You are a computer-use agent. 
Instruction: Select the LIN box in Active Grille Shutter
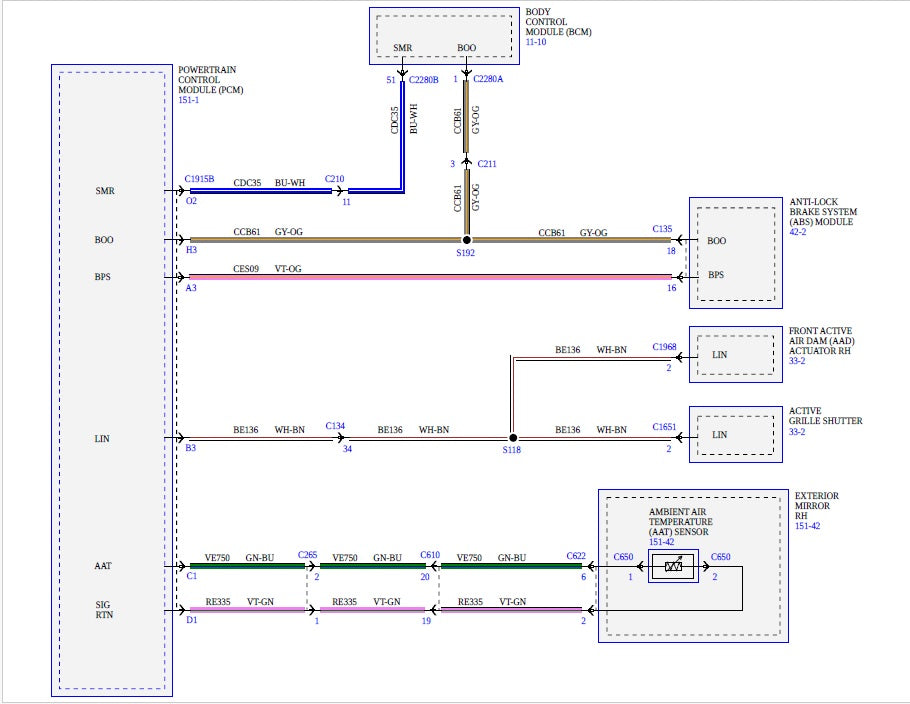pos(735,435)
